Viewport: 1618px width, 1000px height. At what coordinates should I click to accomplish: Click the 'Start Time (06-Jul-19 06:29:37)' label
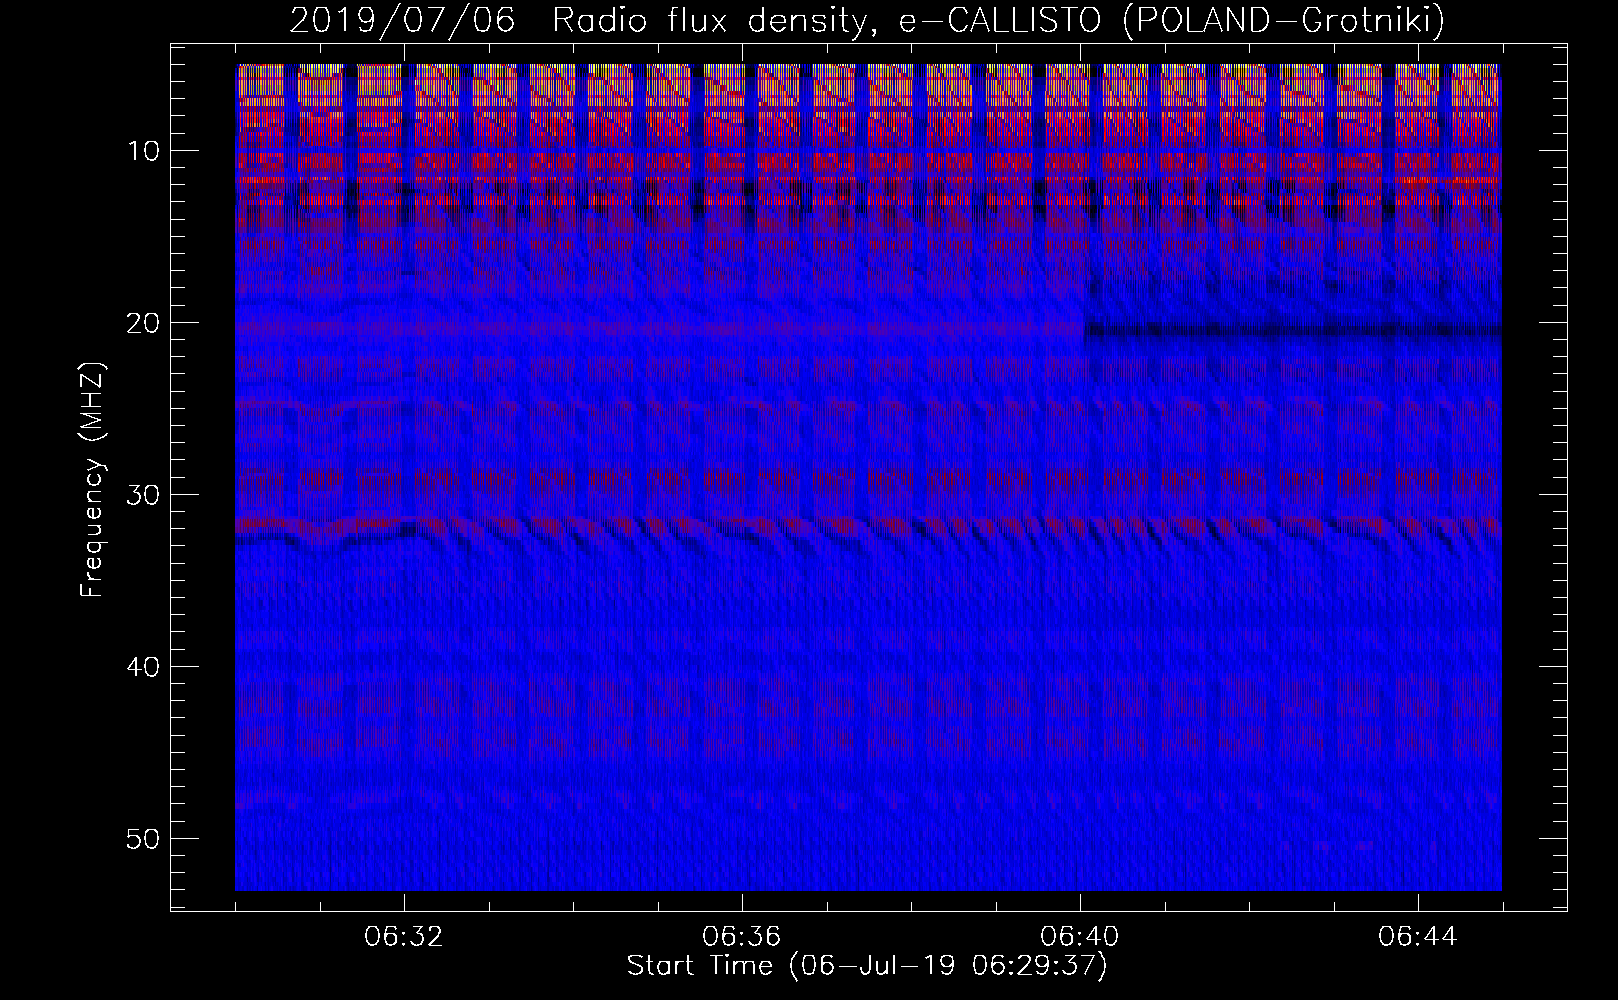tap(867, 966)
